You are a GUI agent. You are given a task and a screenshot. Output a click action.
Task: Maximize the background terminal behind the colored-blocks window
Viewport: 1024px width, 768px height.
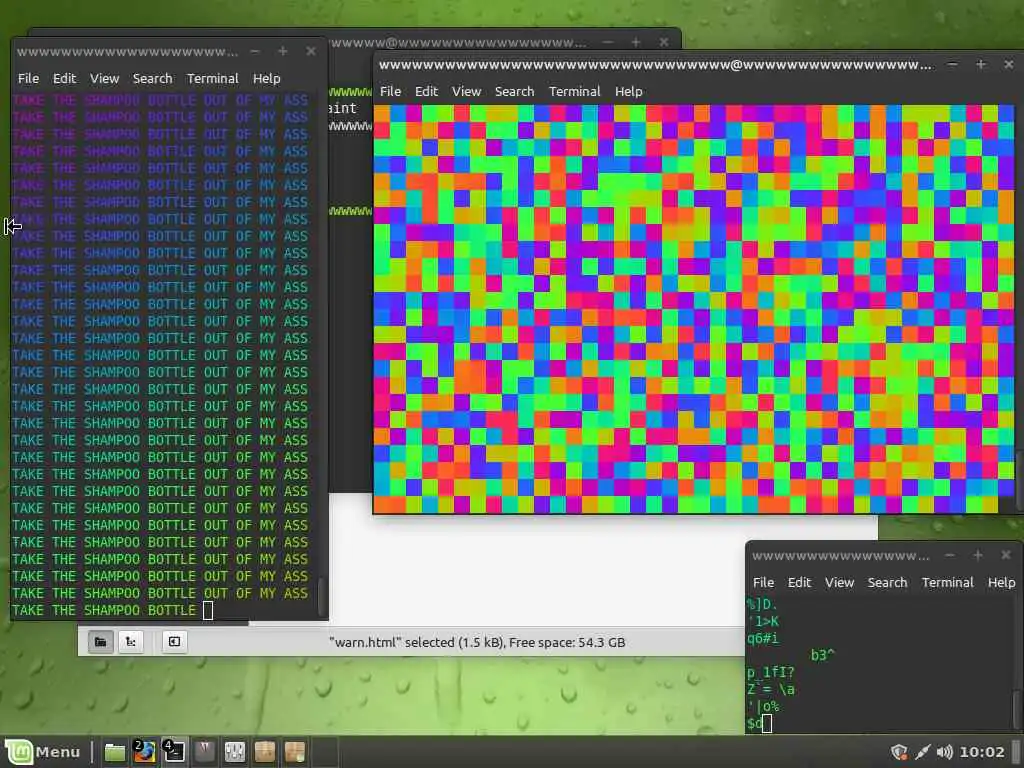point(635,42)
